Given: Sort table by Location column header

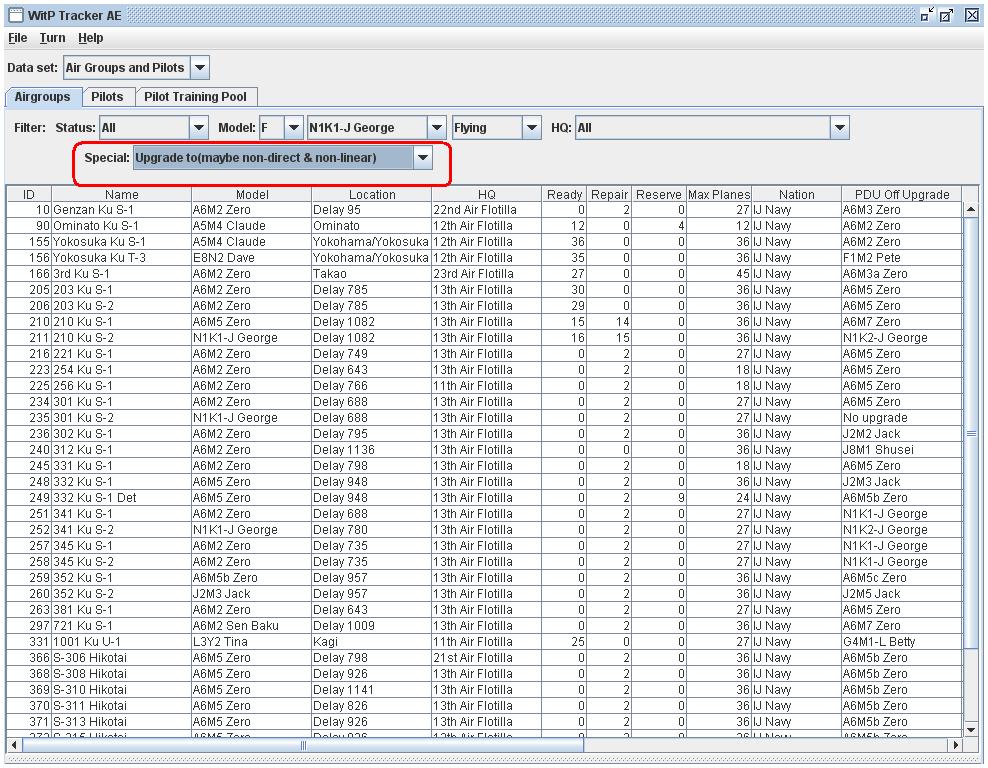Looking at the screenshot, I should pyautogui.click(x=372, y=194).
